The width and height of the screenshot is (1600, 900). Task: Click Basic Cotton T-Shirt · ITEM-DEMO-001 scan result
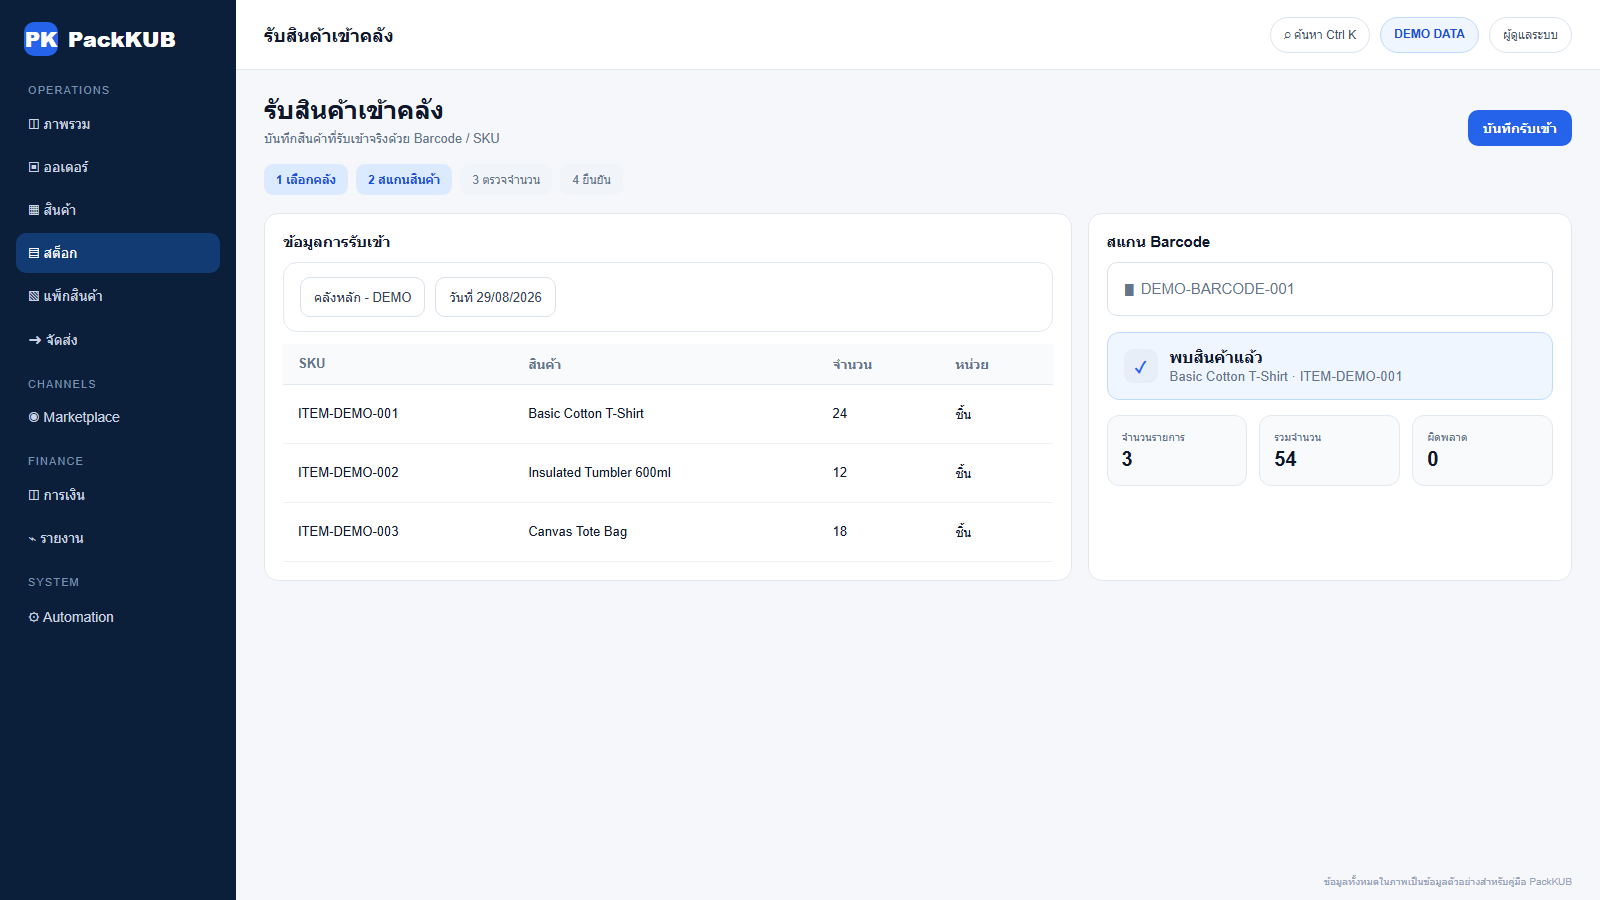click(1286, 377)
